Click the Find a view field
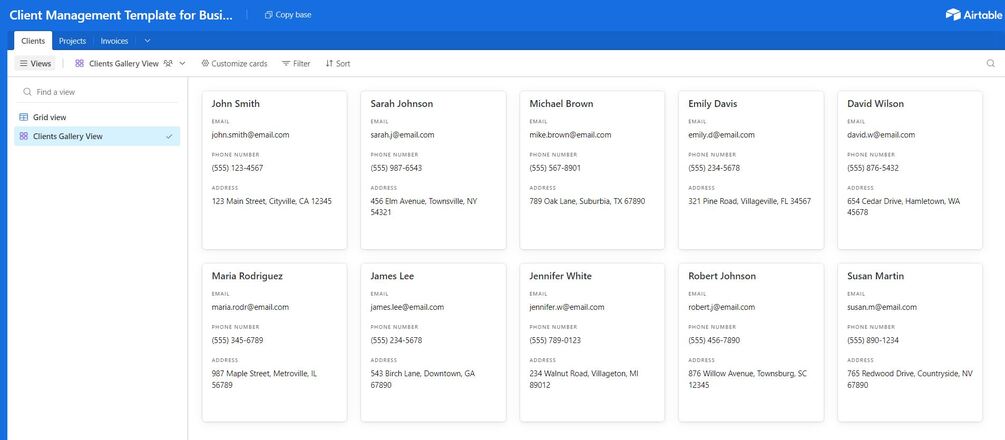The image size is (1005, 440). (97, 92)
